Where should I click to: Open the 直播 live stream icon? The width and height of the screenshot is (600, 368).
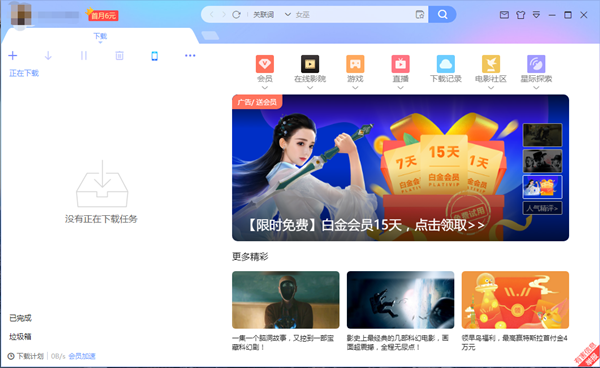coord(400,64)
